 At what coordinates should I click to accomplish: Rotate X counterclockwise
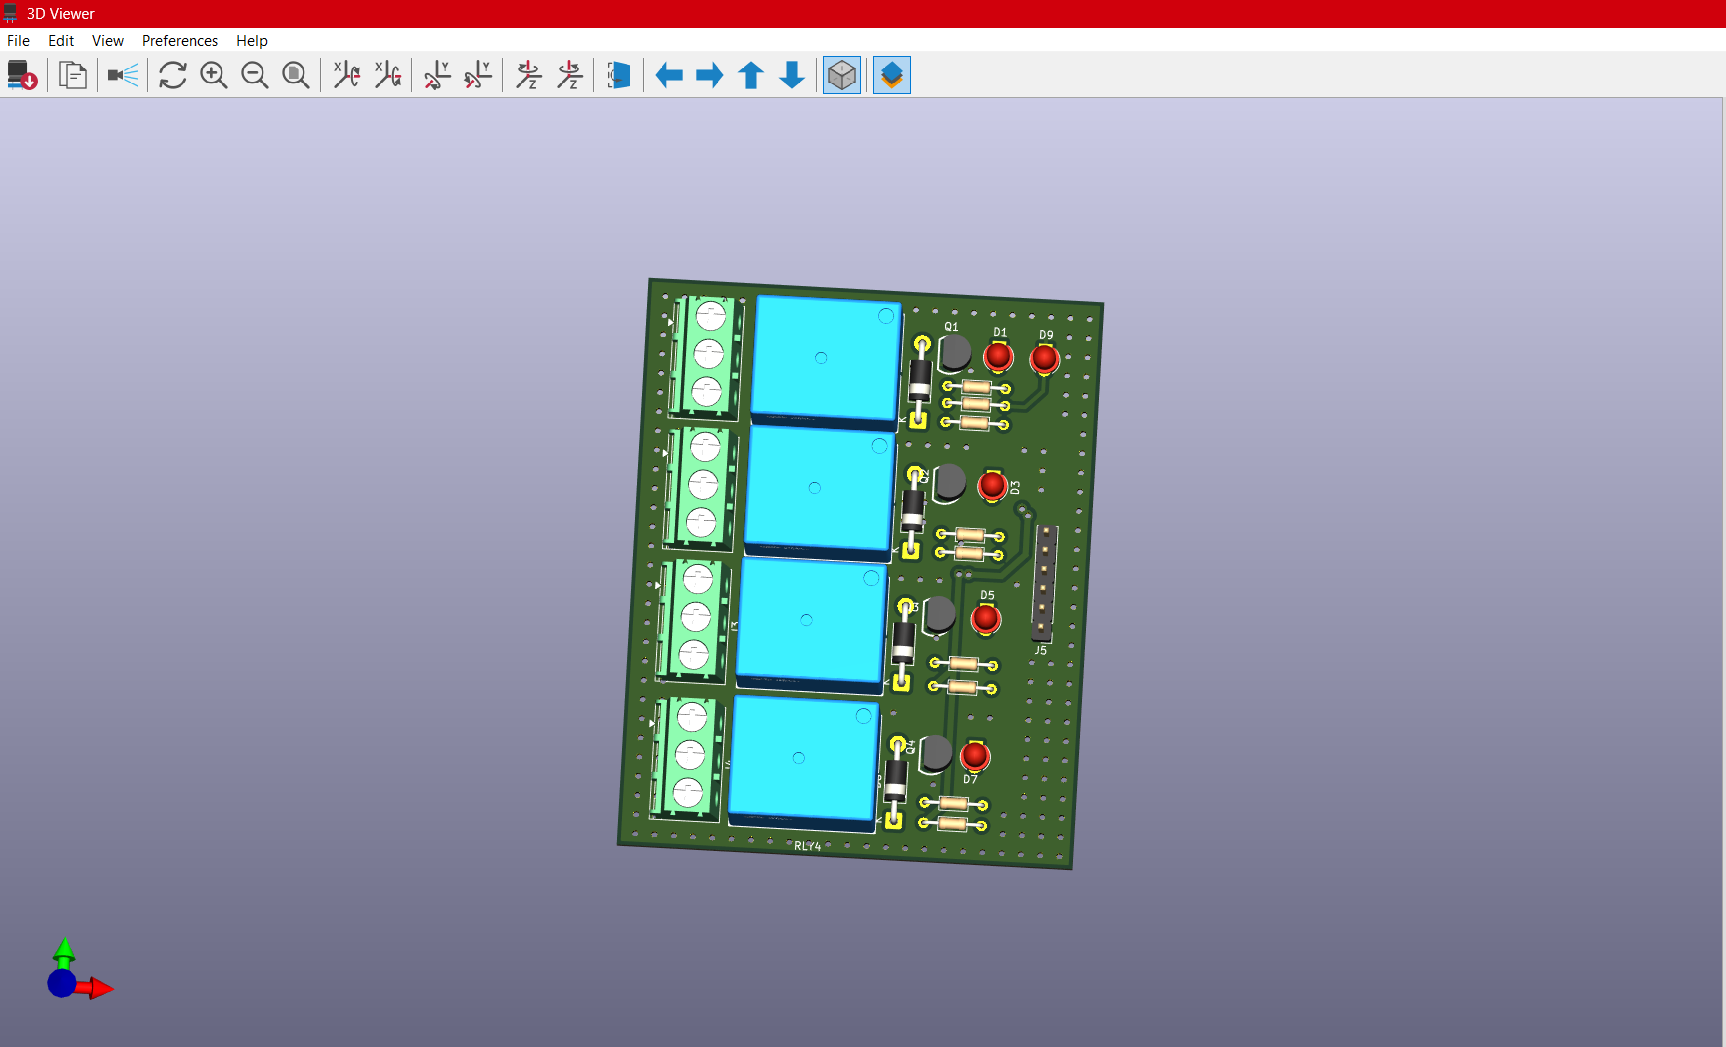pyautogui.click(x=388, y=75)
